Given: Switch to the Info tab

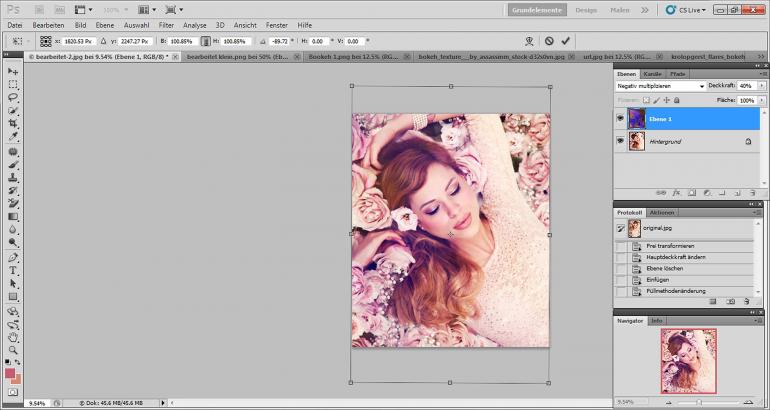Looking at the screenshot, I should coord(657,321).
